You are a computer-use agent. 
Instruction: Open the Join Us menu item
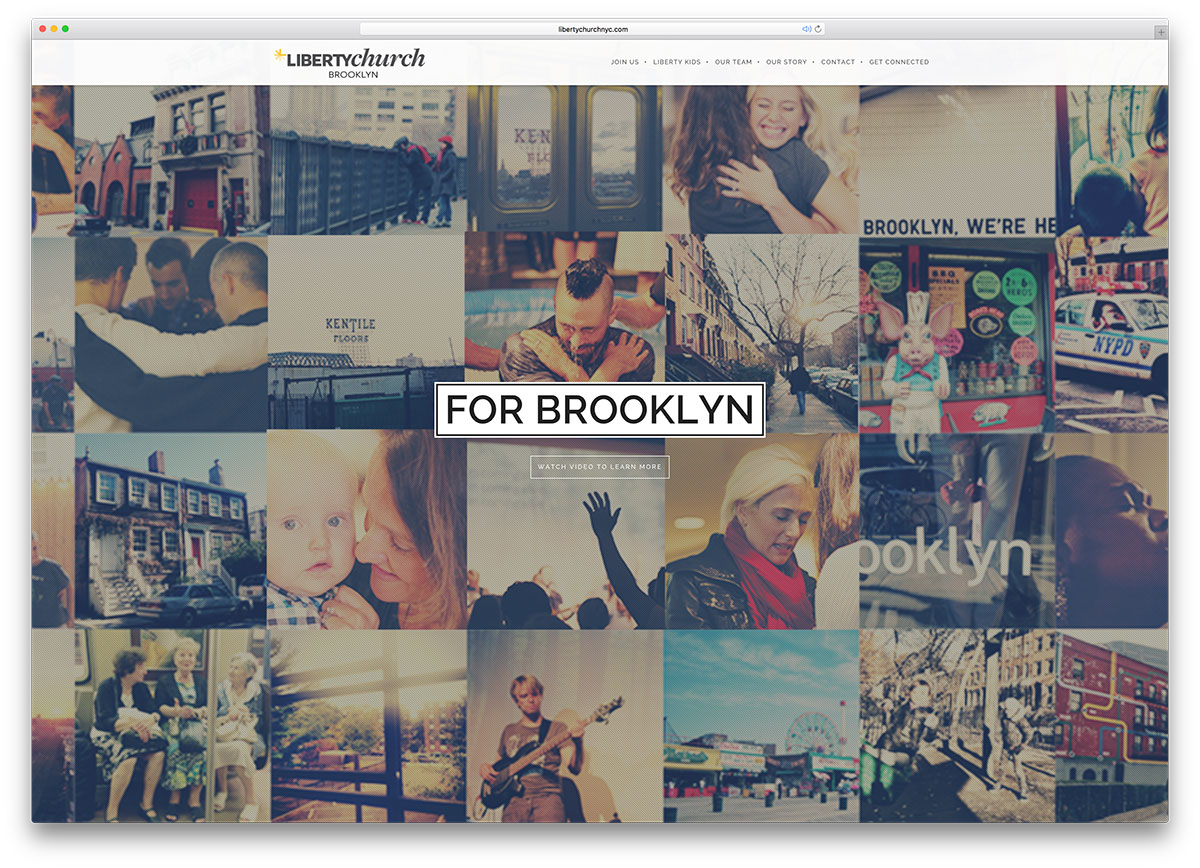[625, 62]
